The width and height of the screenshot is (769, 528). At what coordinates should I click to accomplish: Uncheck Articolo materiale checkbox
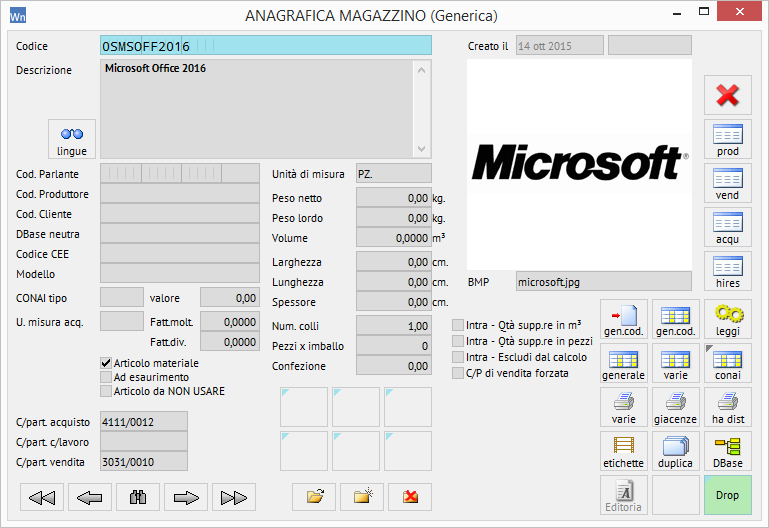tap(106, 363)
